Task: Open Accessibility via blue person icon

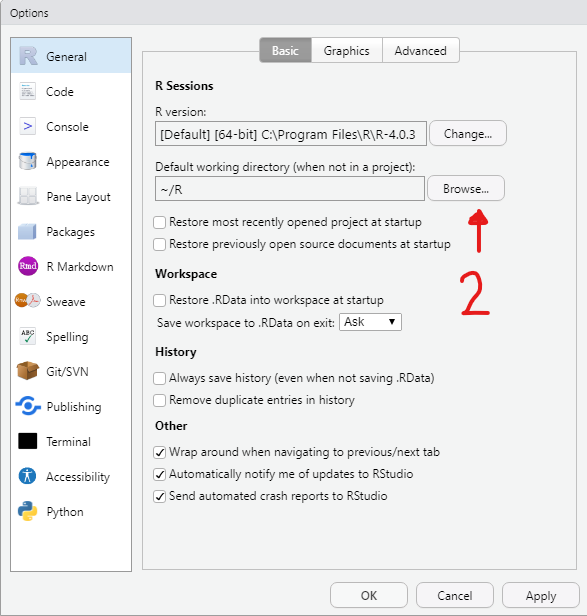Action: pos(28,476)
